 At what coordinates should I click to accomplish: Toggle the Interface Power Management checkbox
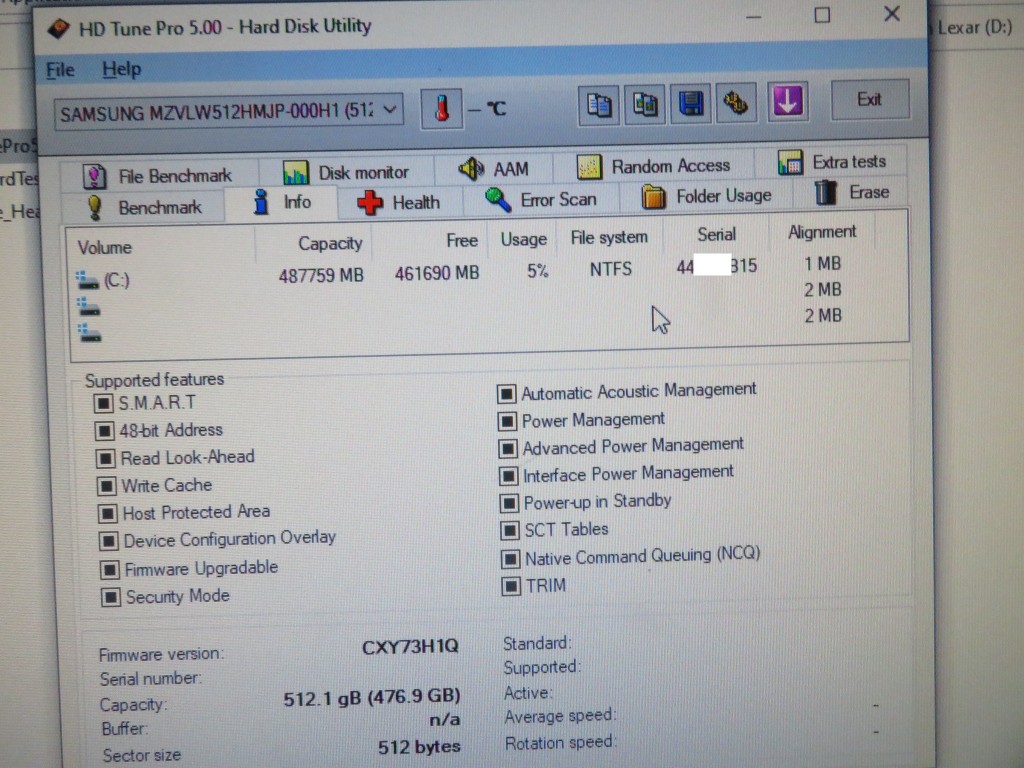click(x=509, y=476)
